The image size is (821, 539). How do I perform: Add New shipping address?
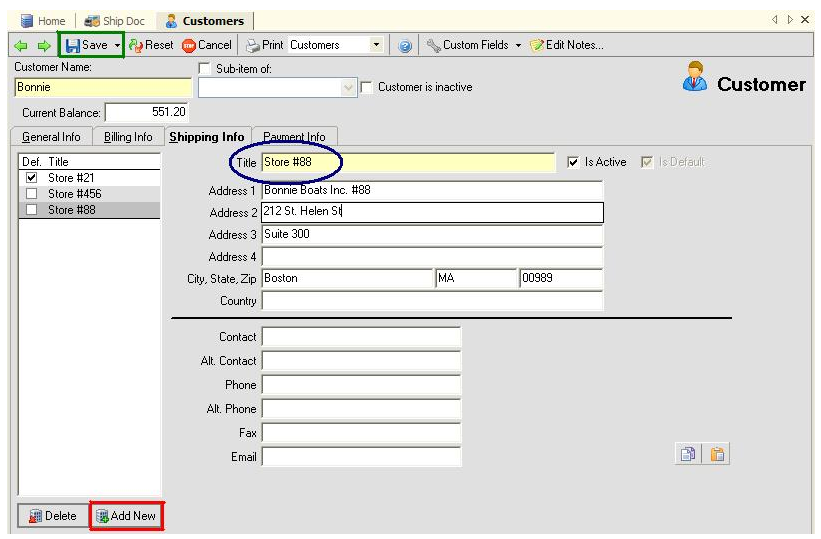[x=126, y=516]
